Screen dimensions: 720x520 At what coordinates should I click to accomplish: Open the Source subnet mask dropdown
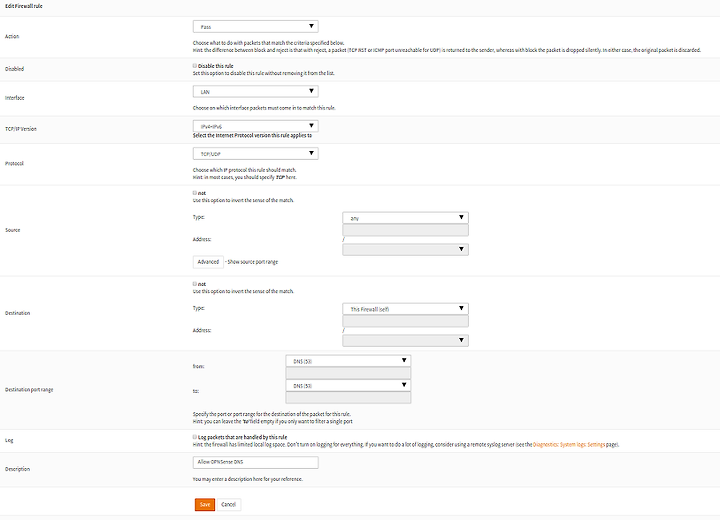point(405,249)
